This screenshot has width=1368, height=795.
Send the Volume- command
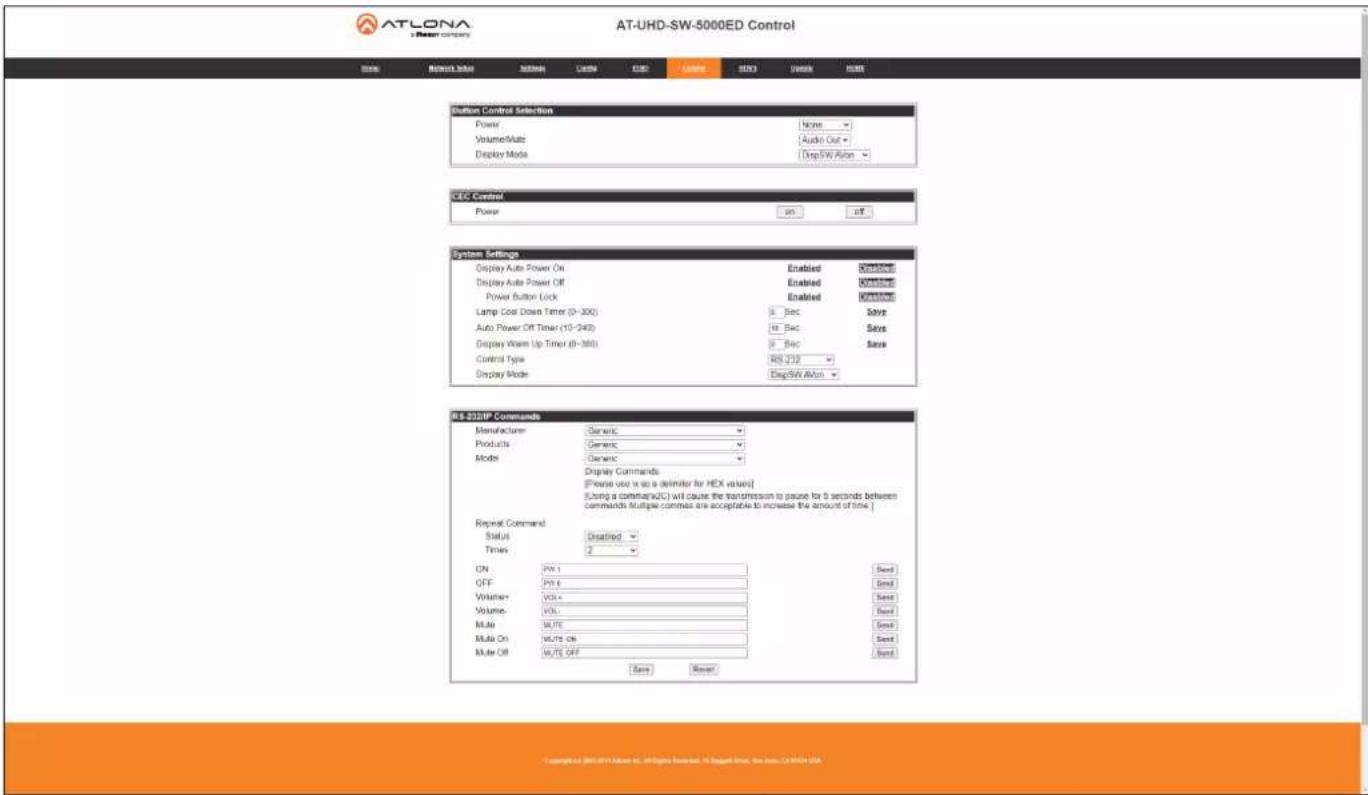click(885, 610)
